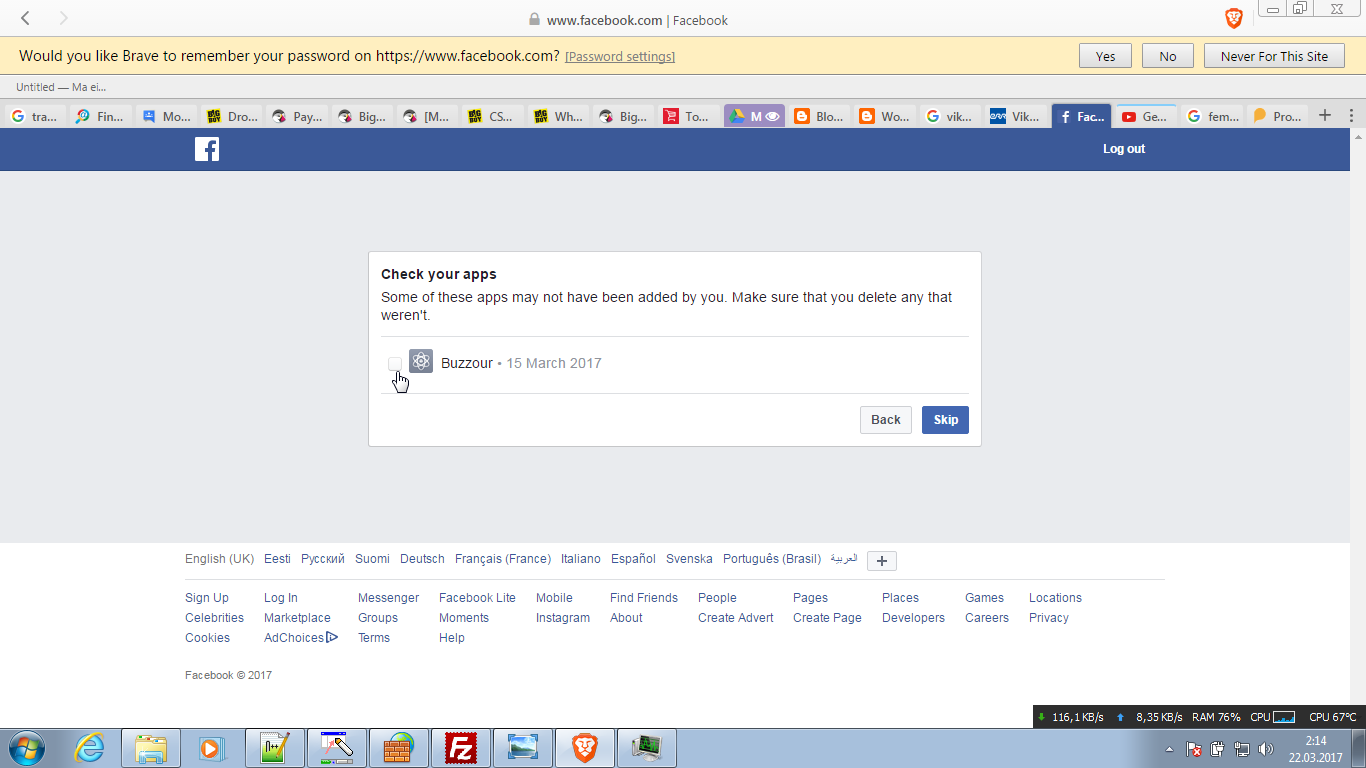The height and width of the screenshot is (768, 1366).
Task: Switch language to Deutsch
Action: click(422, 559)
